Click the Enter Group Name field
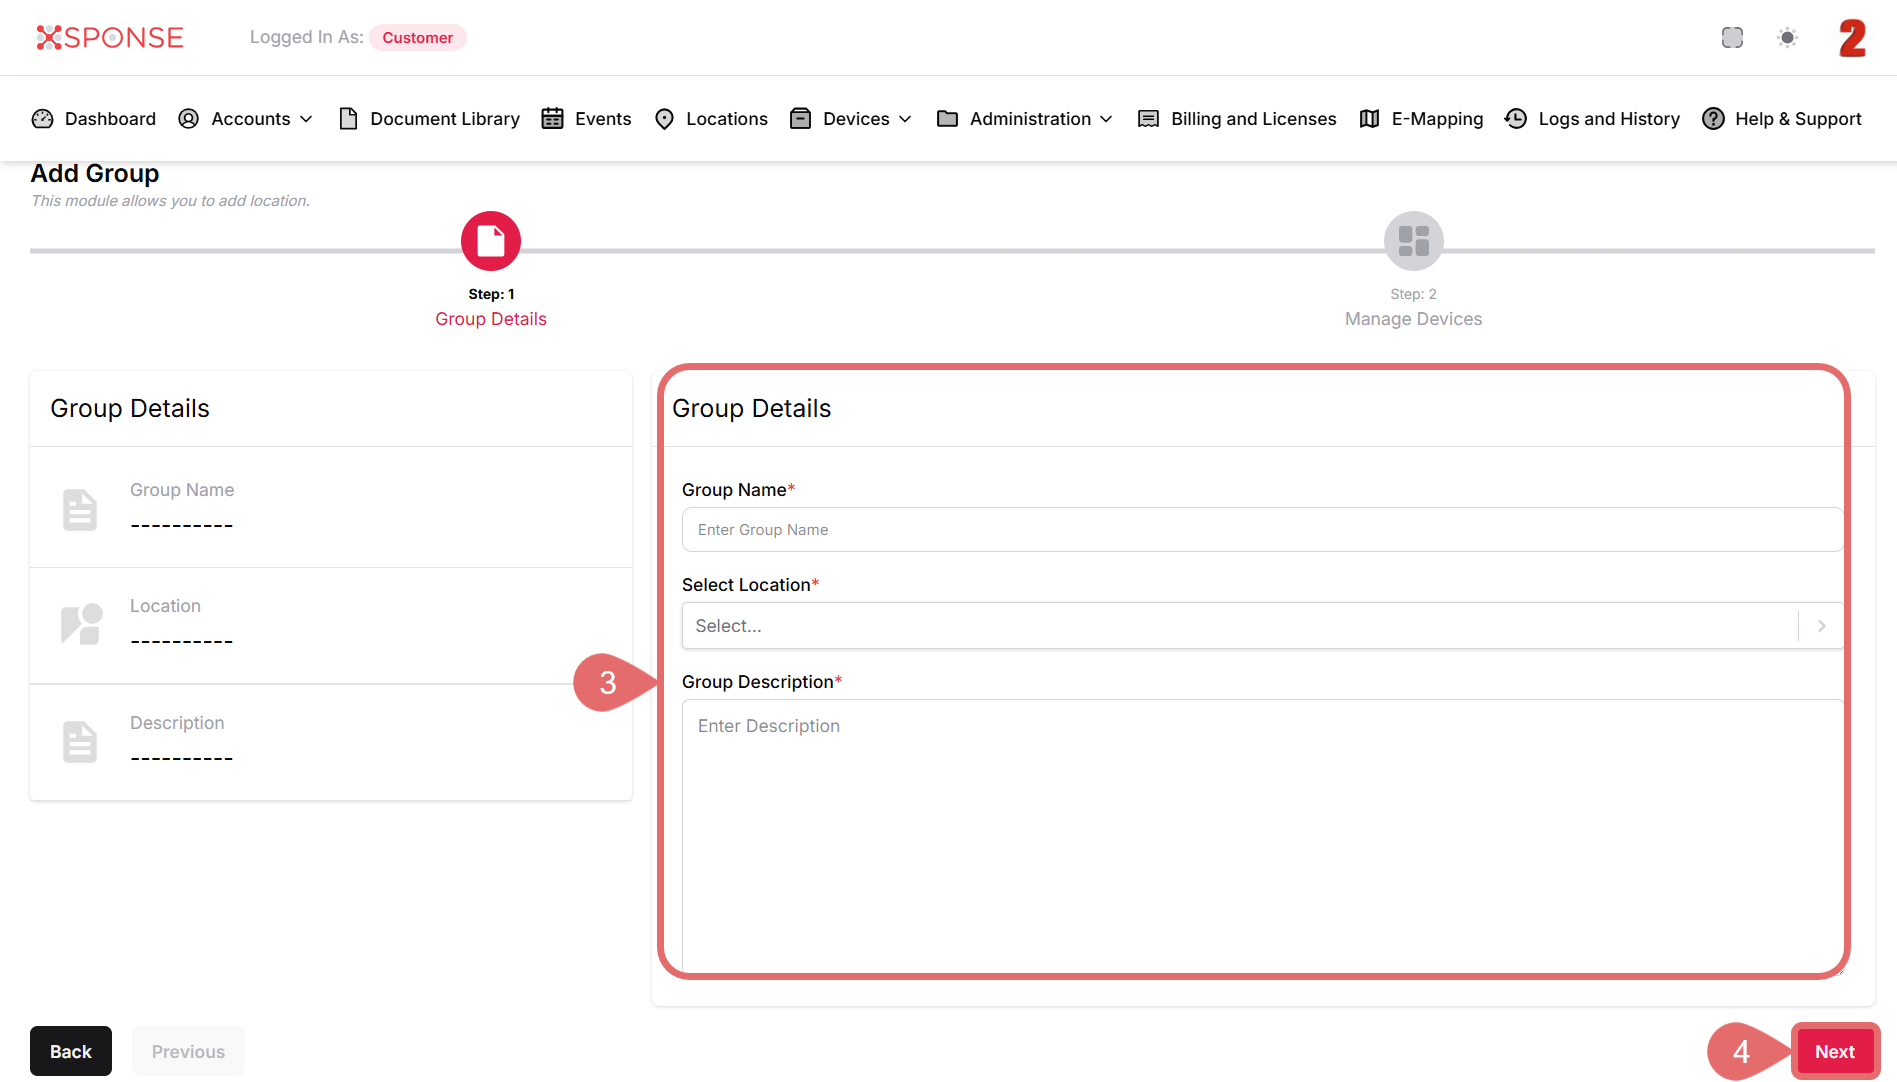This screenshot has height=1082, width=1897. click(1262, 530)
